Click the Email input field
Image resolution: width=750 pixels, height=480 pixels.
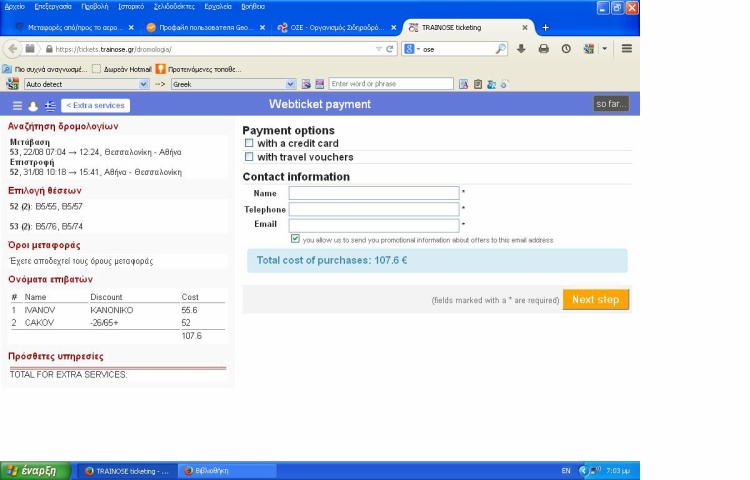click(374, 225)
